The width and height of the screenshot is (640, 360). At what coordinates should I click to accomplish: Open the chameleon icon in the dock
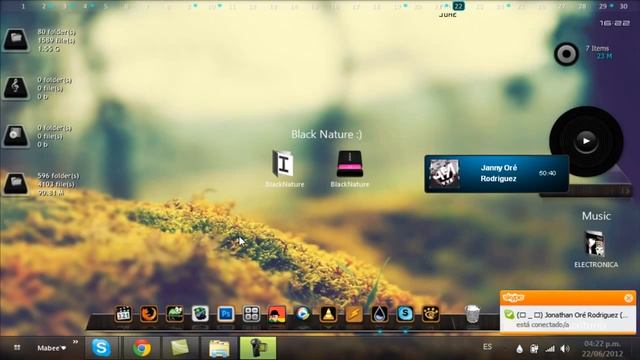tap(175, 314)
